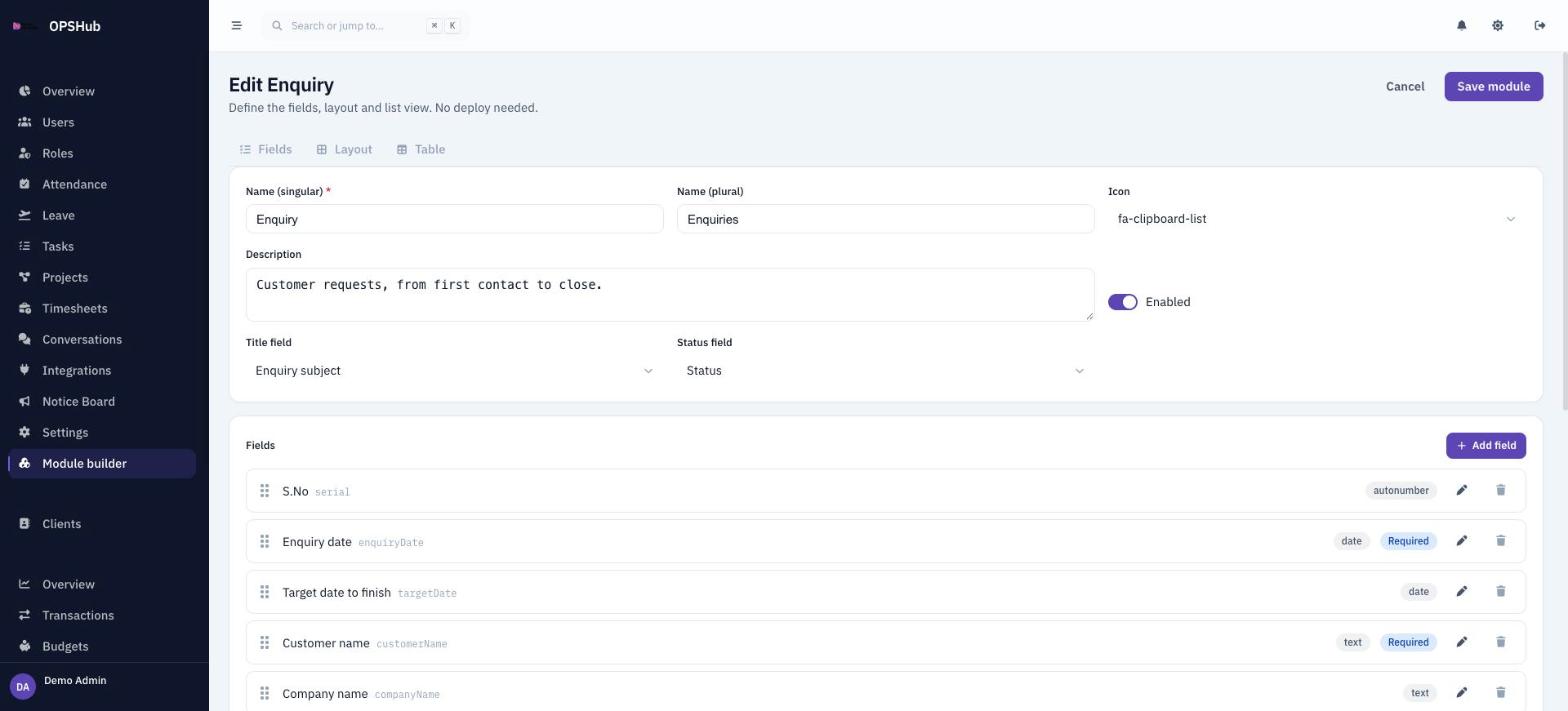The image size is (1568, 711).
Task: Open the Status field dropdown
Action: click(885, 371)
